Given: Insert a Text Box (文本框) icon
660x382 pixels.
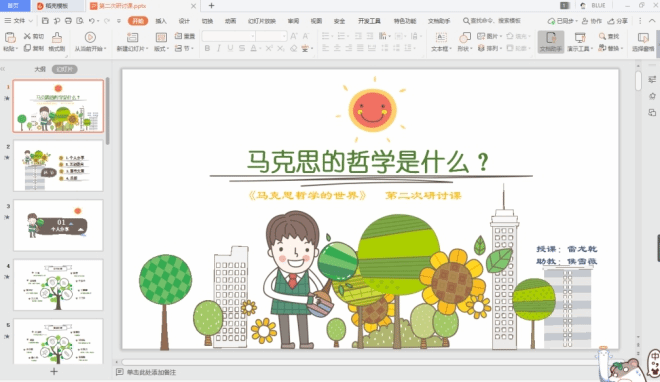Looking at the screenshot, I should pos(441,37).
